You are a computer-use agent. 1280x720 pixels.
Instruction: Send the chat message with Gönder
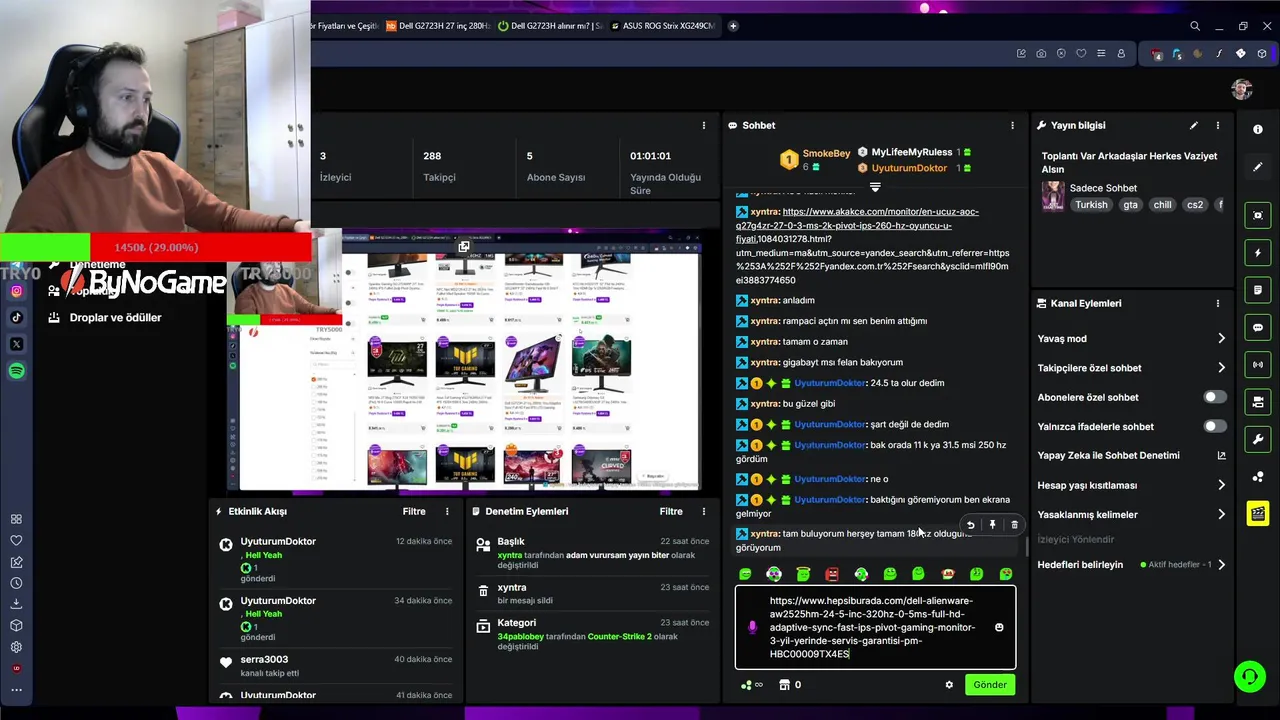tap(990, 685)
